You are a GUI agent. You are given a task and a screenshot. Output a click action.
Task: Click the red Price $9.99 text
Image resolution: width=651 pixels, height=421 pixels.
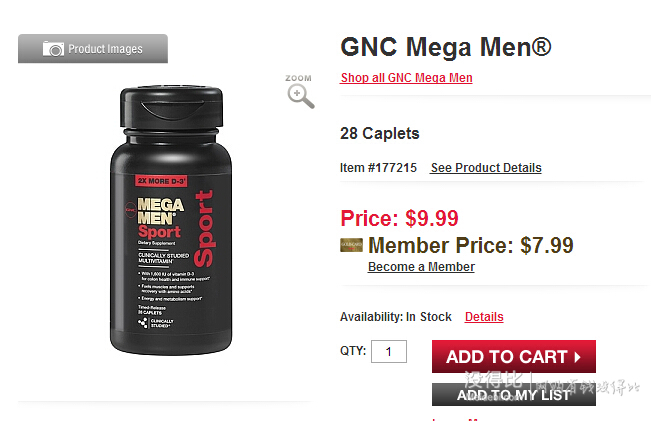[399, 218]
